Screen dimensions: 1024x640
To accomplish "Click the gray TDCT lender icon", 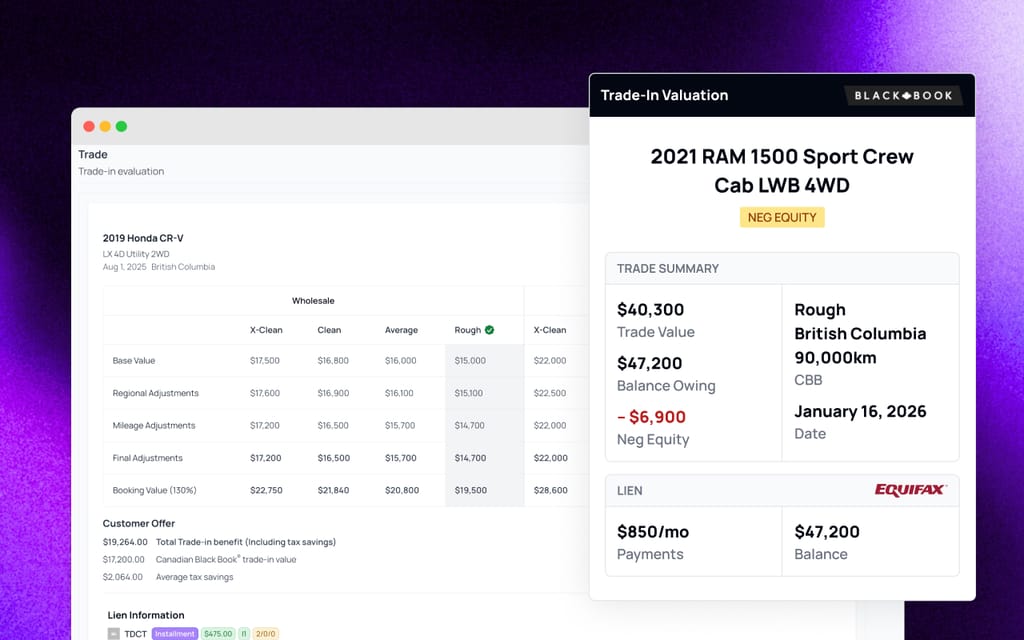I will click(114, 633).
